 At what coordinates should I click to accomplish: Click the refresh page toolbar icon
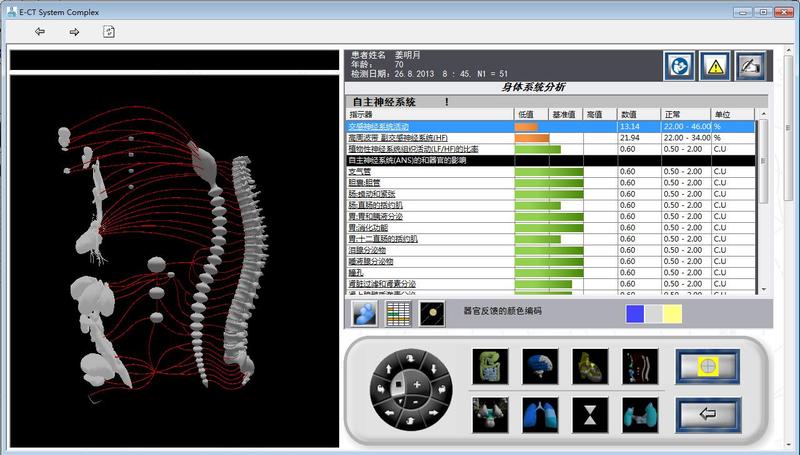click(x=108, y=32)
